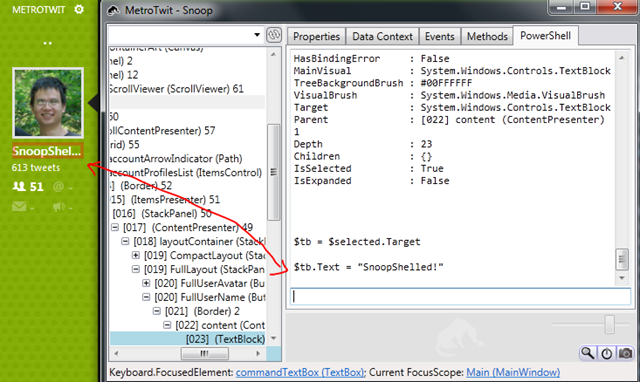The width and height of the screenshot is (640, 382).
Task: Click the magnifier zoom icon
Action: tap(588, 353)
